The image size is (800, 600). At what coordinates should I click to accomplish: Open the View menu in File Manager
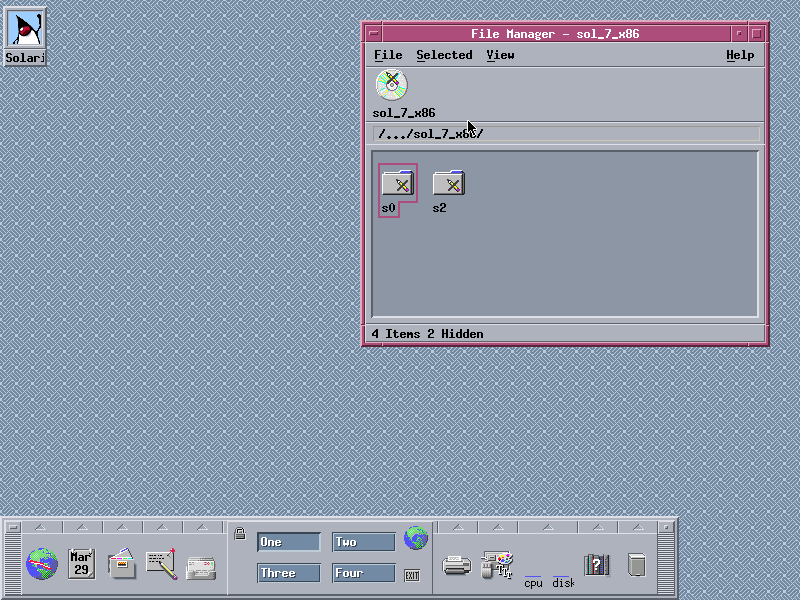pos(500,55)
